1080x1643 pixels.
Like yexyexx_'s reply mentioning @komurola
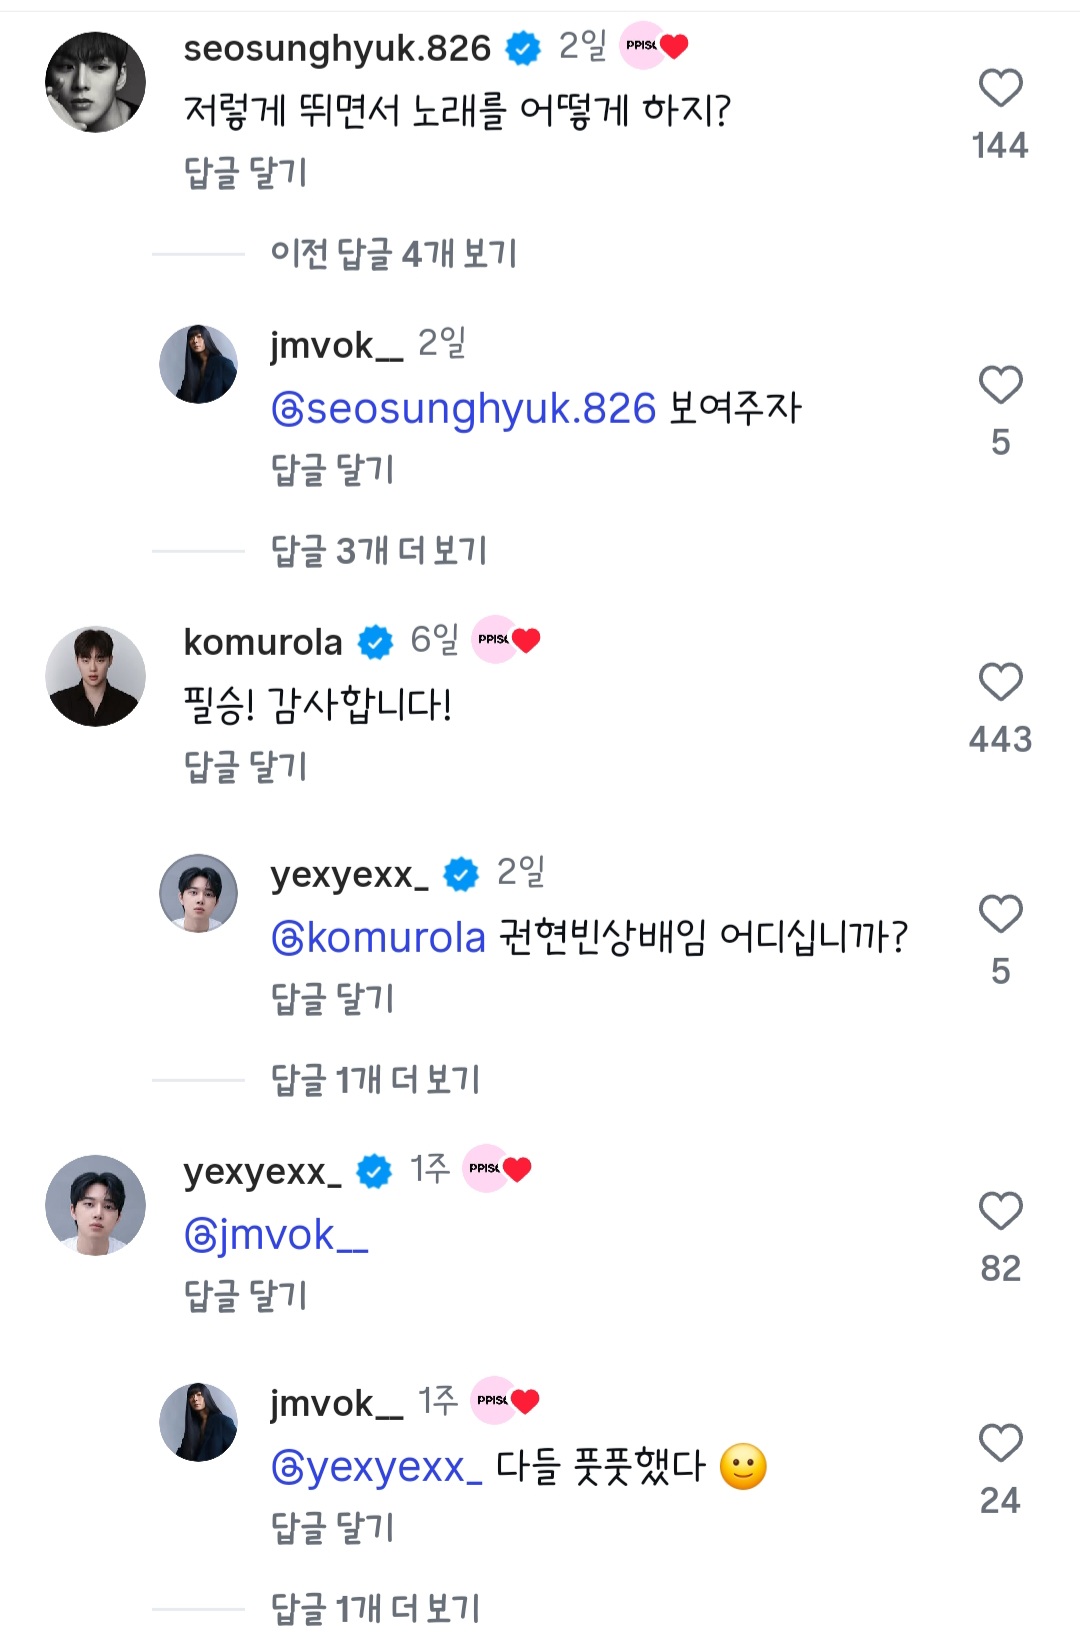click(x=1000, y=915)
